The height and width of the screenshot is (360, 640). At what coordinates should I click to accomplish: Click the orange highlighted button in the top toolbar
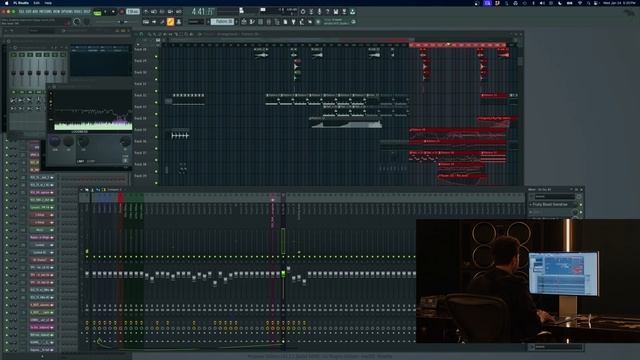pyautogui.click(x=171, y=22)
